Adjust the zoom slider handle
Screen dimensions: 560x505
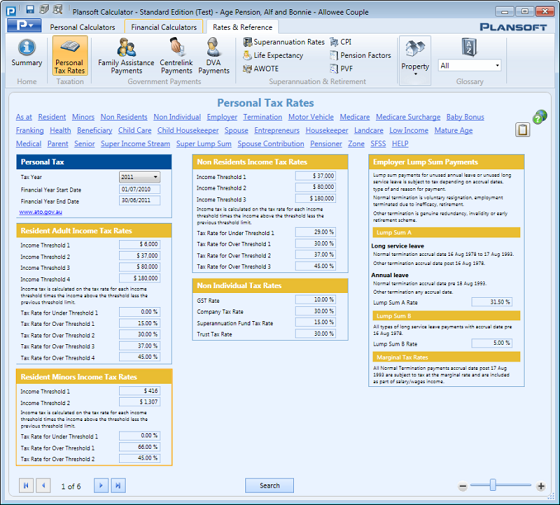point(493,485)
